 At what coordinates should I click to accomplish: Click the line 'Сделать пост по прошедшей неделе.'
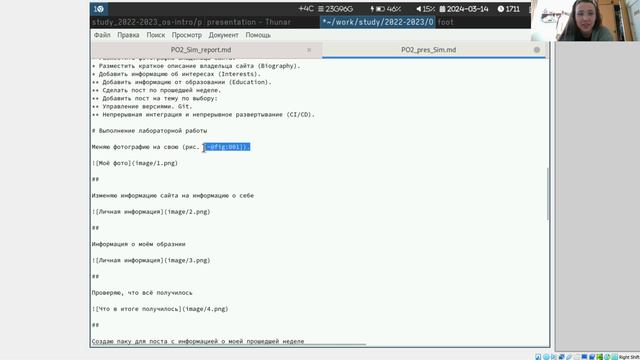[156, 90]
